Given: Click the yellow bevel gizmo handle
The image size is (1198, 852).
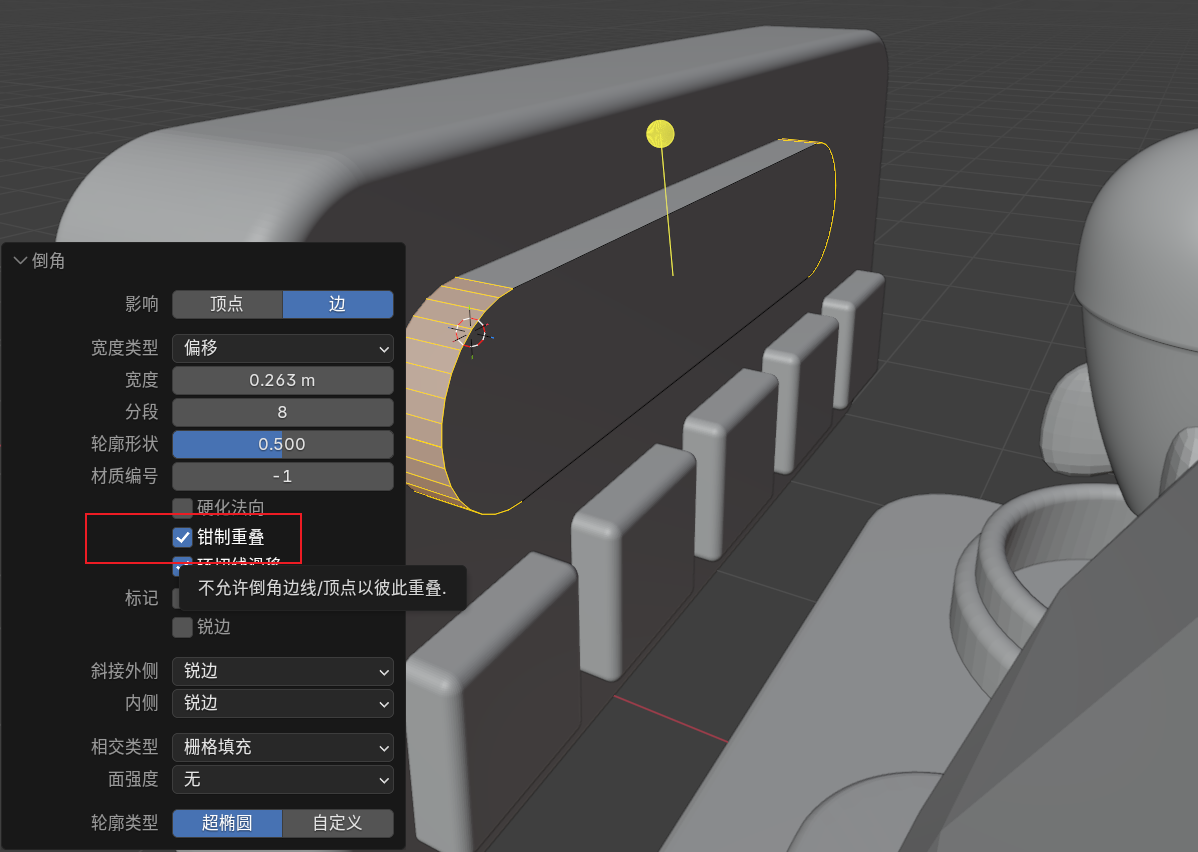Looking at the screenshot, I should point(660,134).
